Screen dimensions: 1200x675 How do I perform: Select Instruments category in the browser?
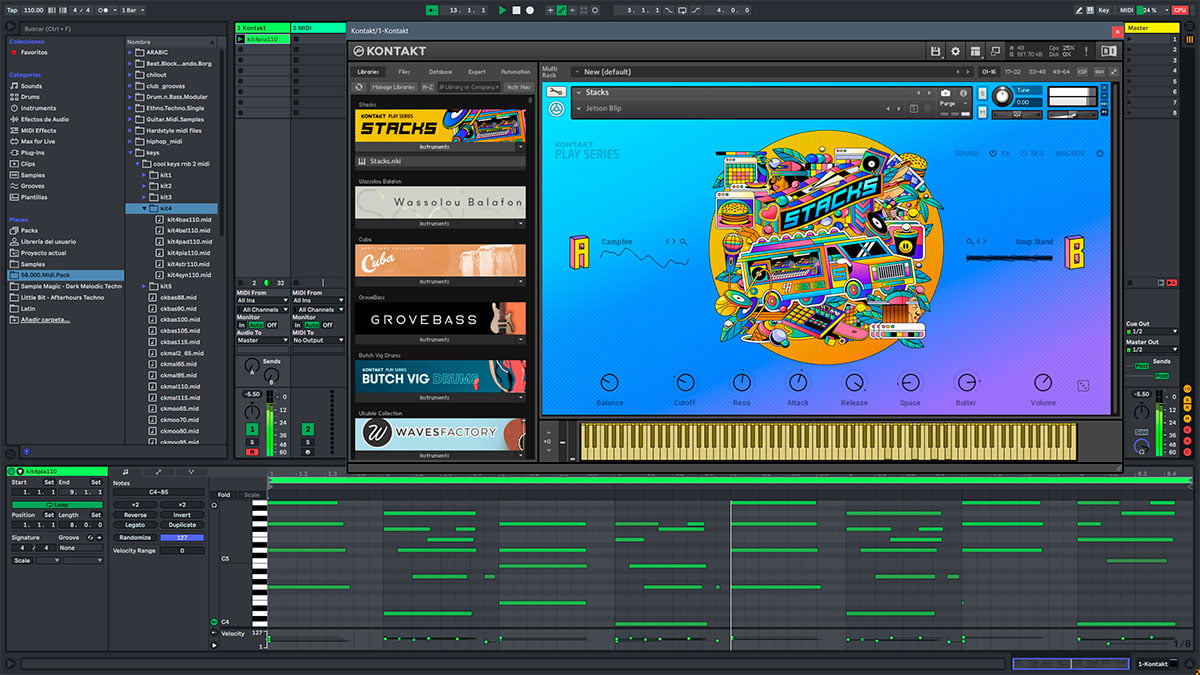coord(38,108)
